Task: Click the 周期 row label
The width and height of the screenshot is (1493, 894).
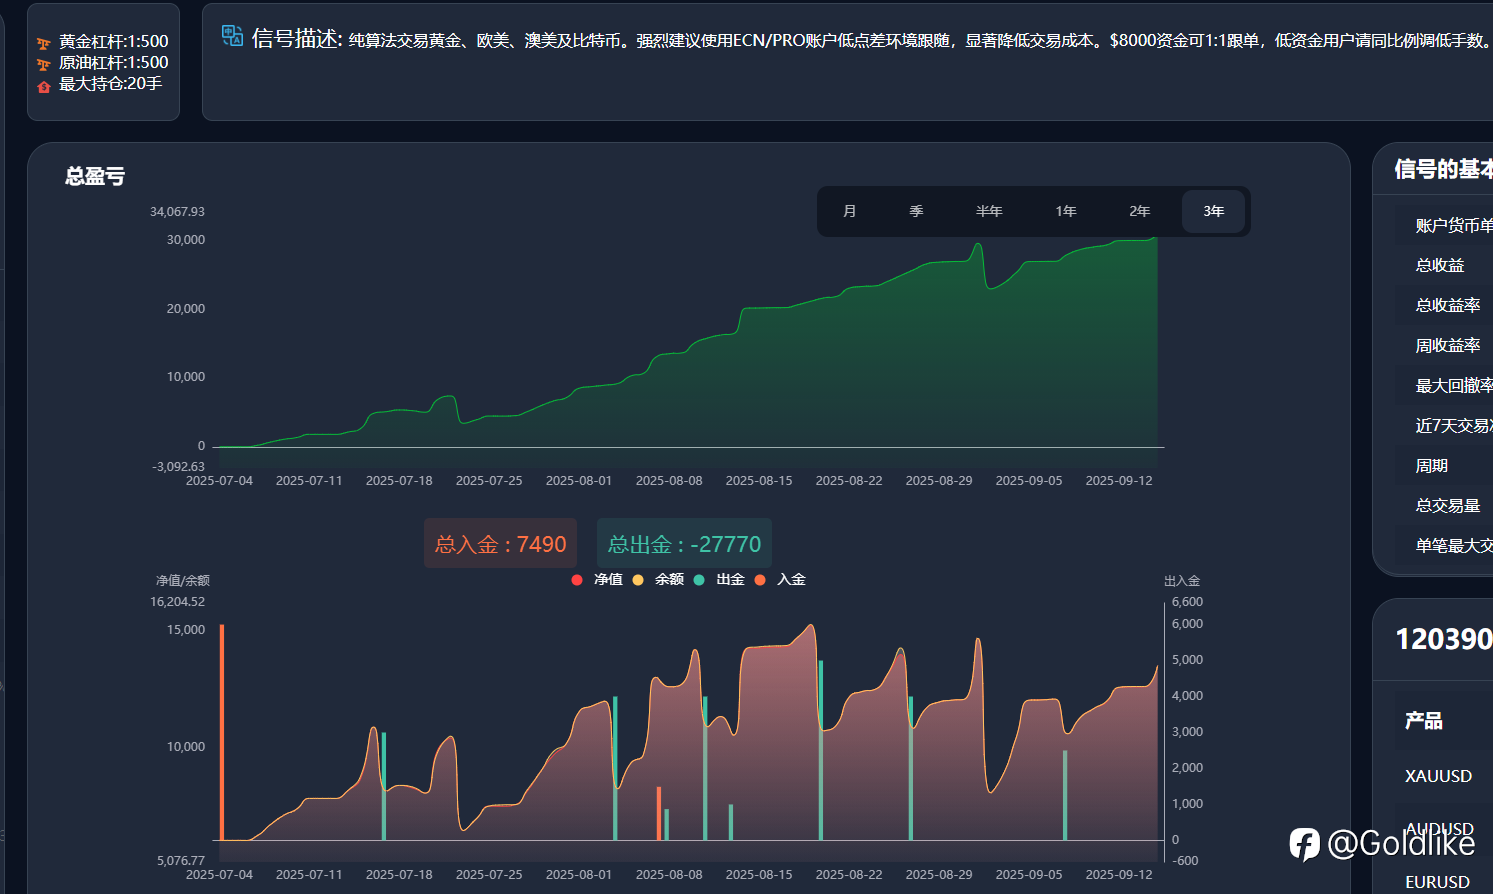Action: point(1432,466)
